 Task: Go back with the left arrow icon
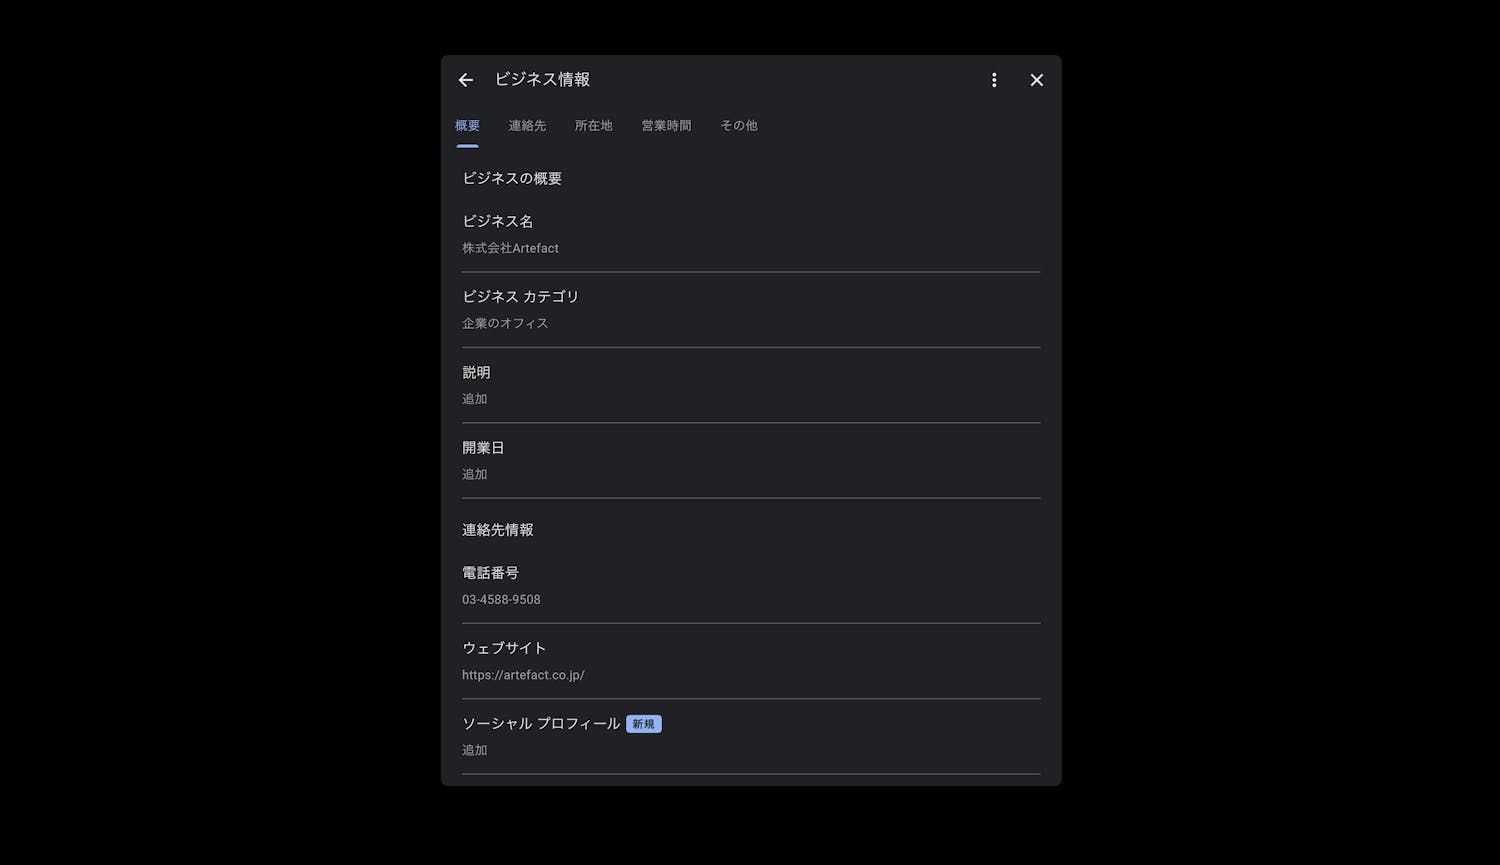click(466, 80)
